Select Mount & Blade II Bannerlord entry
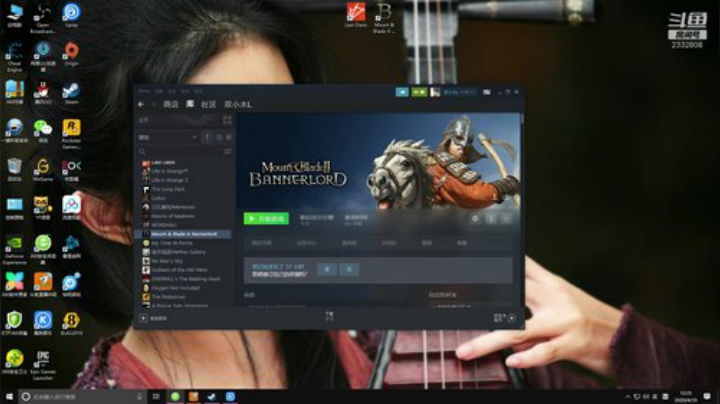720x404 pixels. point(184,234)
